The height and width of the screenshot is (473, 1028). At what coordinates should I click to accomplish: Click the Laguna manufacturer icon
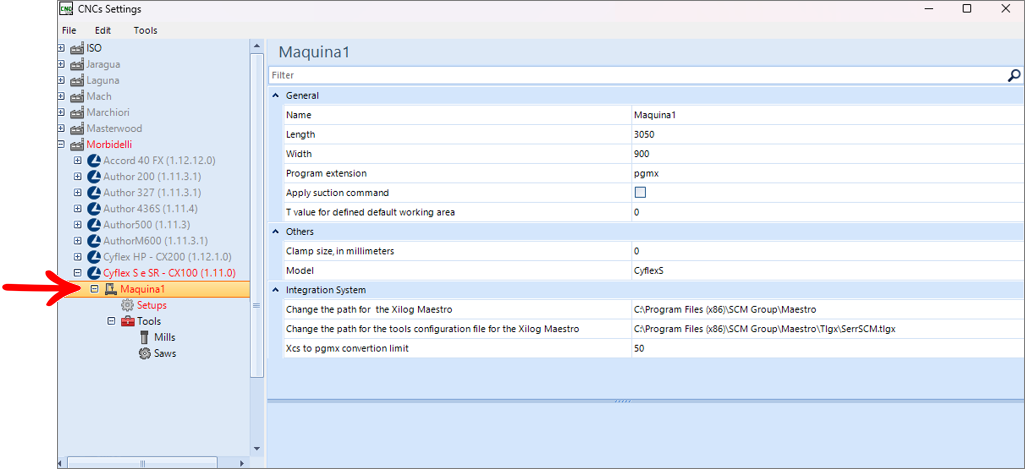77,81
